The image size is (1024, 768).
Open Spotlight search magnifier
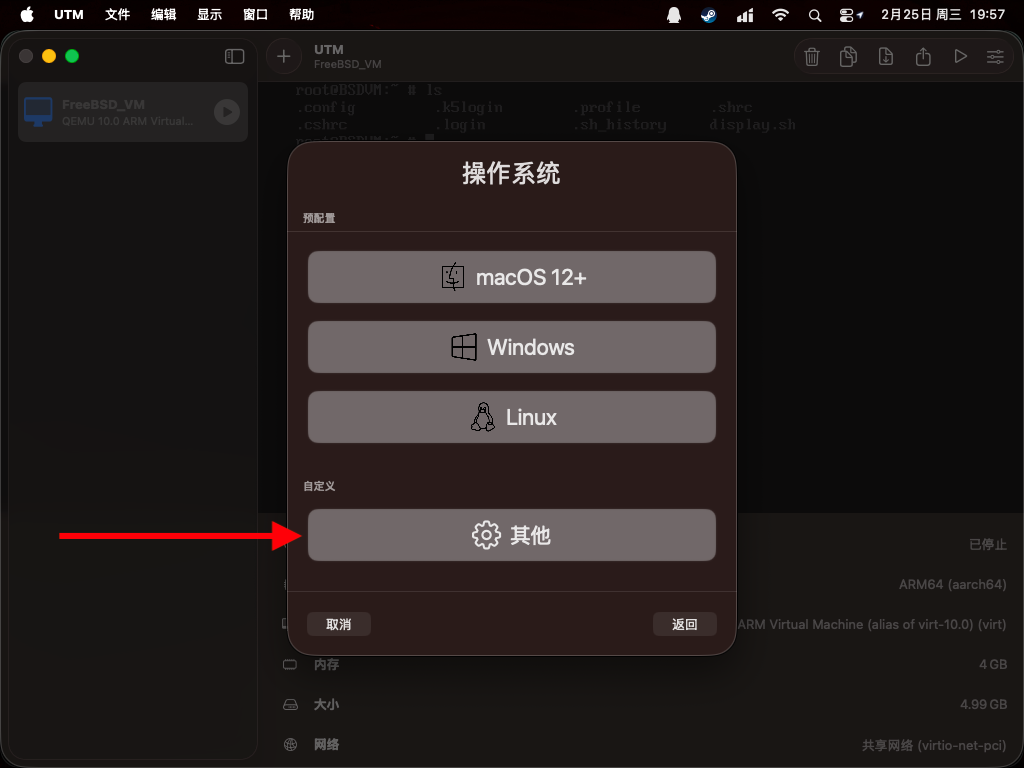tap(815, 16)
